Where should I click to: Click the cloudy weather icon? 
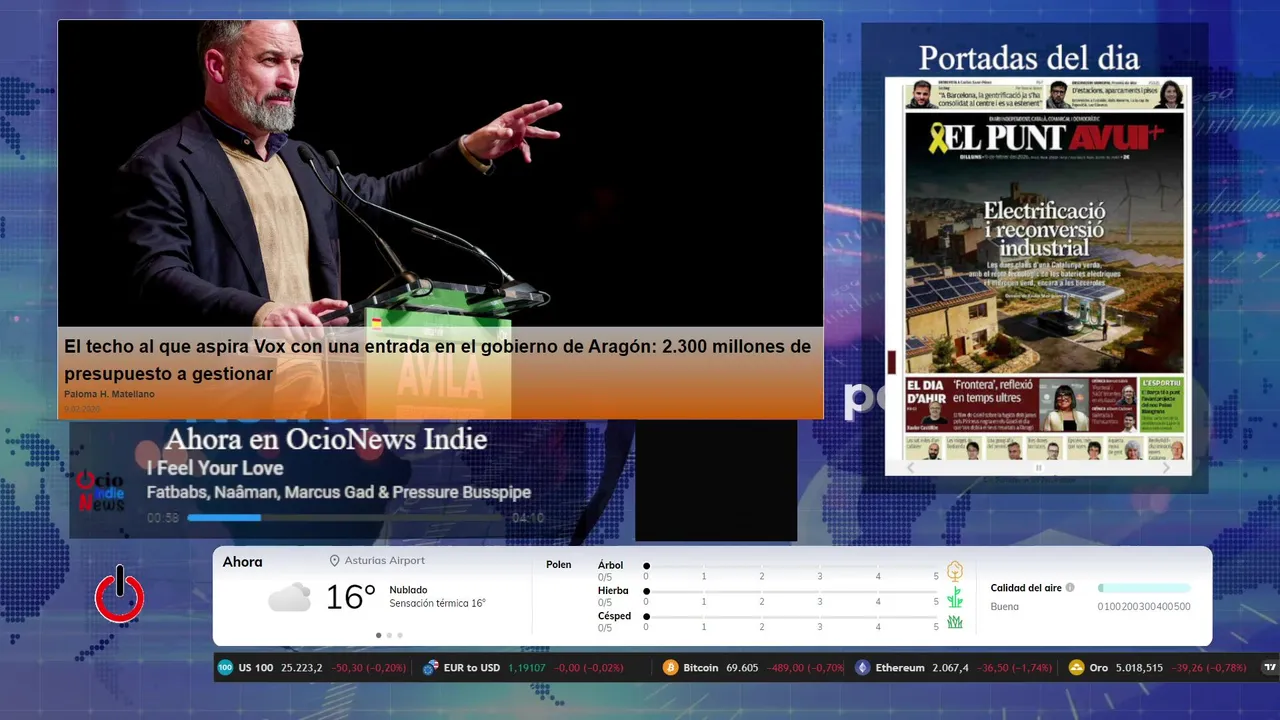[289, 598]
